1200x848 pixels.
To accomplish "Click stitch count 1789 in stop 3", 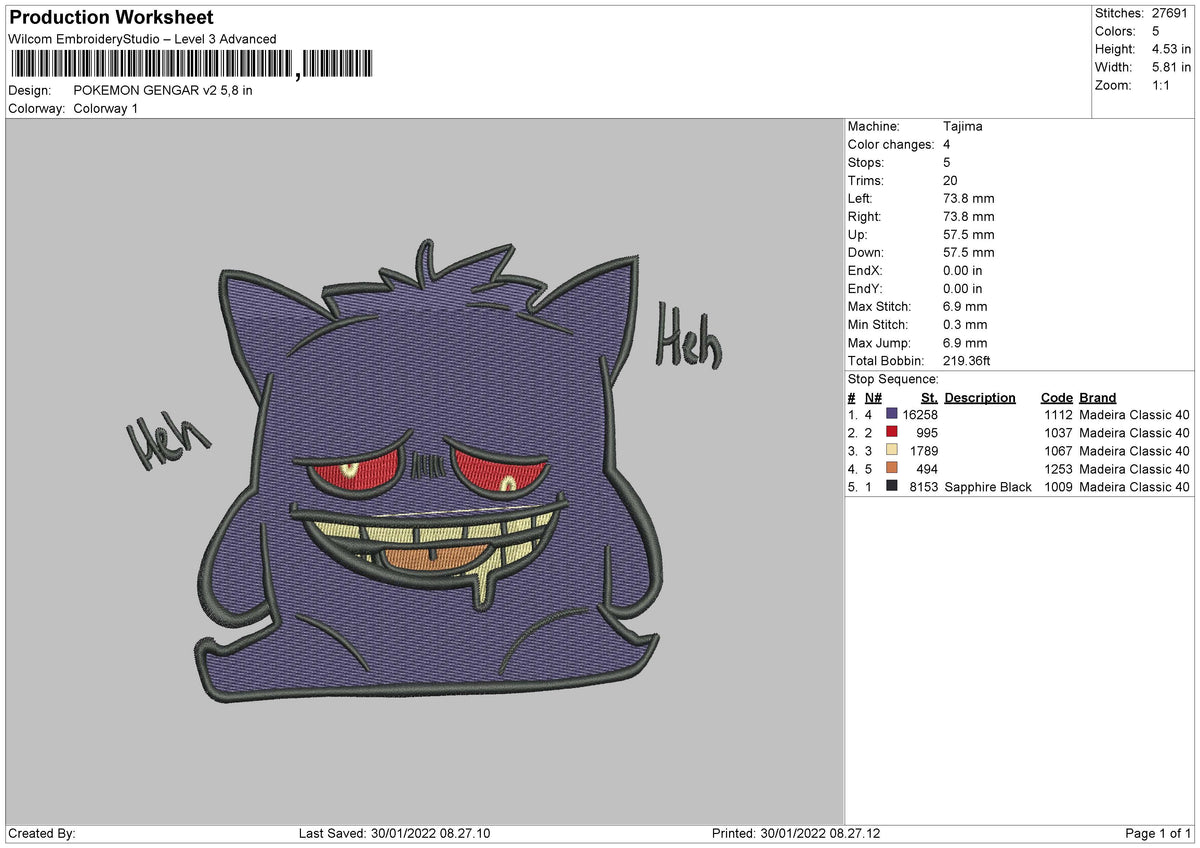I will (923, 451).
